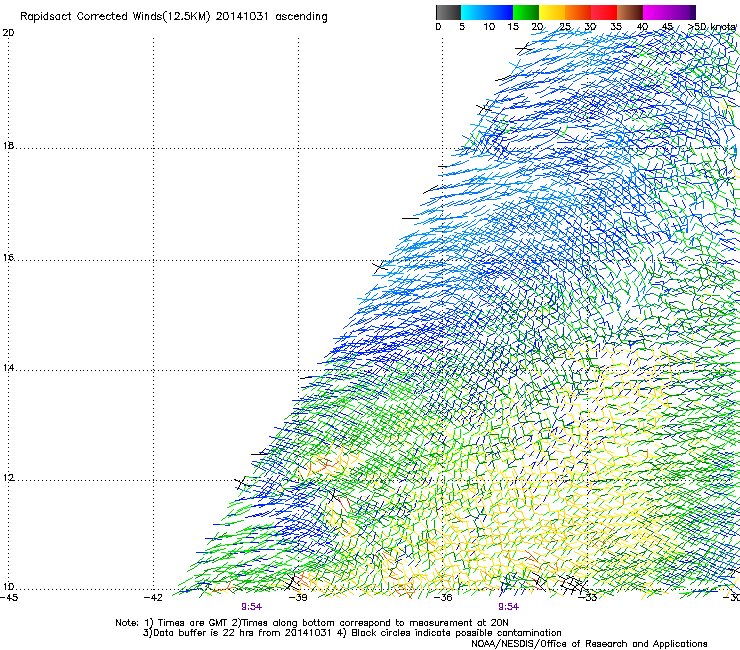Click the longitude label '-42'
Viewport: 740px width, 650px height.
153,597
